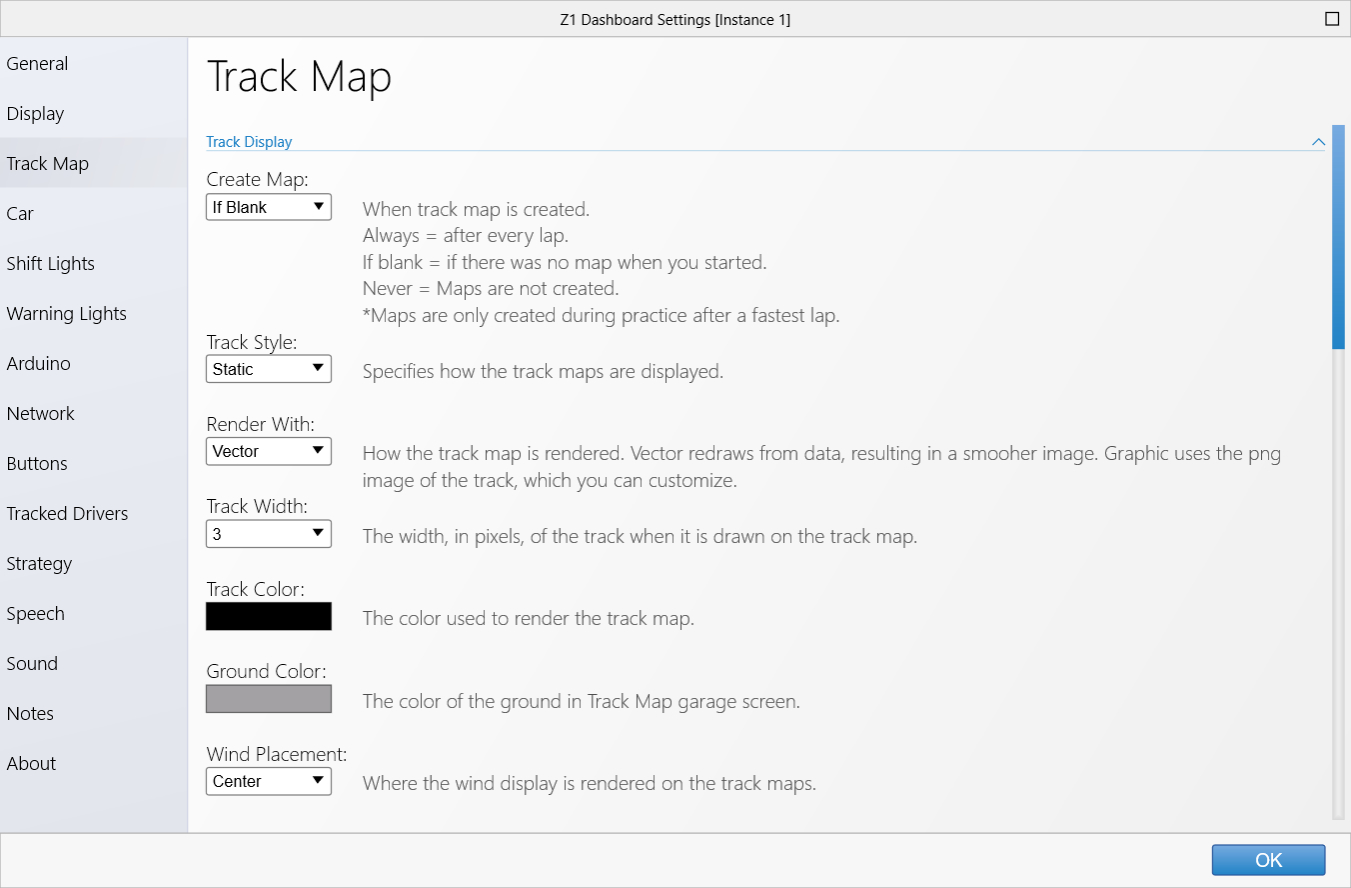Click 'Always = after every lap.' text
Viewport: 1351px width, 888px height.
click(465, 236)
